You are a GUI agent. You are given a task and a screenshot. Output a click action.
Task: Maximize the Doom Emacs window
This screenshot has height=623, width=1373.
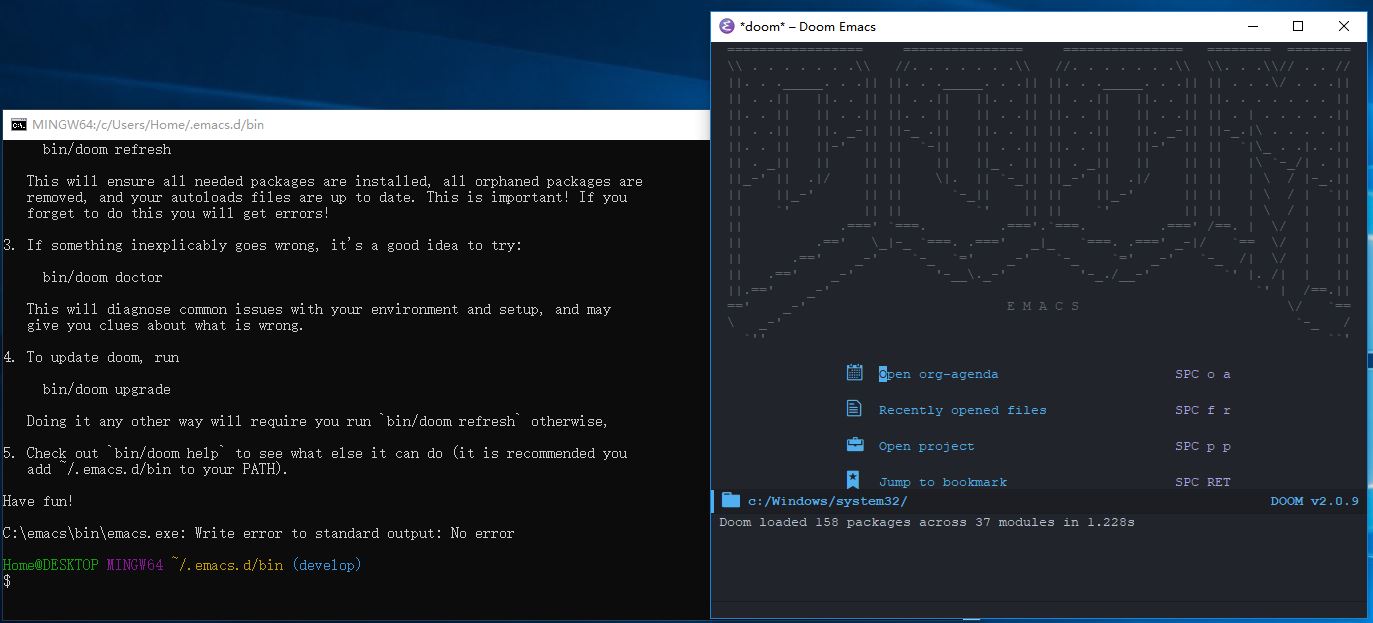[1298, 26]
